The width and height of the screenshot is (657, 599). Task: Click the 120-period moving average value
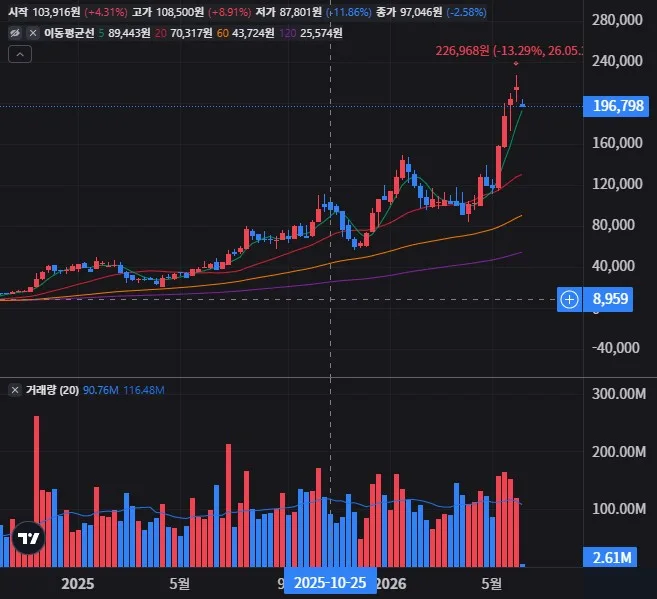[321, 33]
